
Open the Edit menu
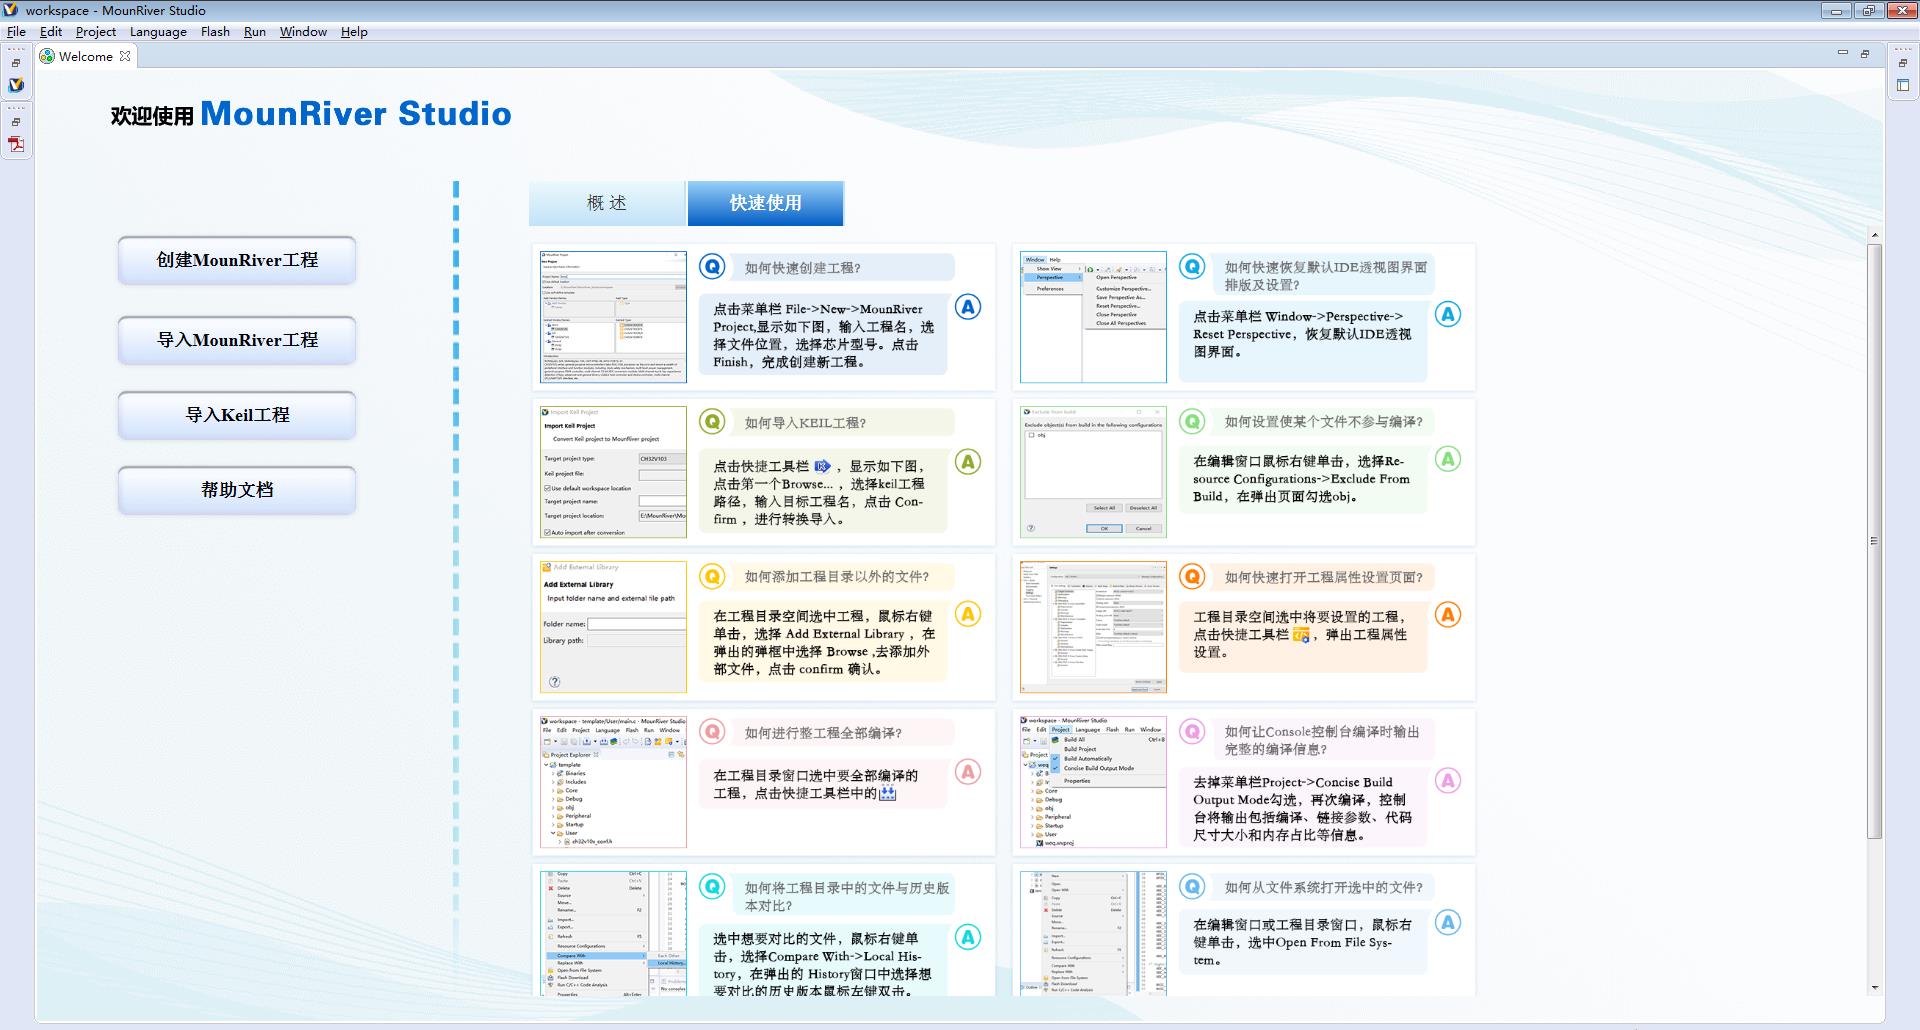point(51,31)
